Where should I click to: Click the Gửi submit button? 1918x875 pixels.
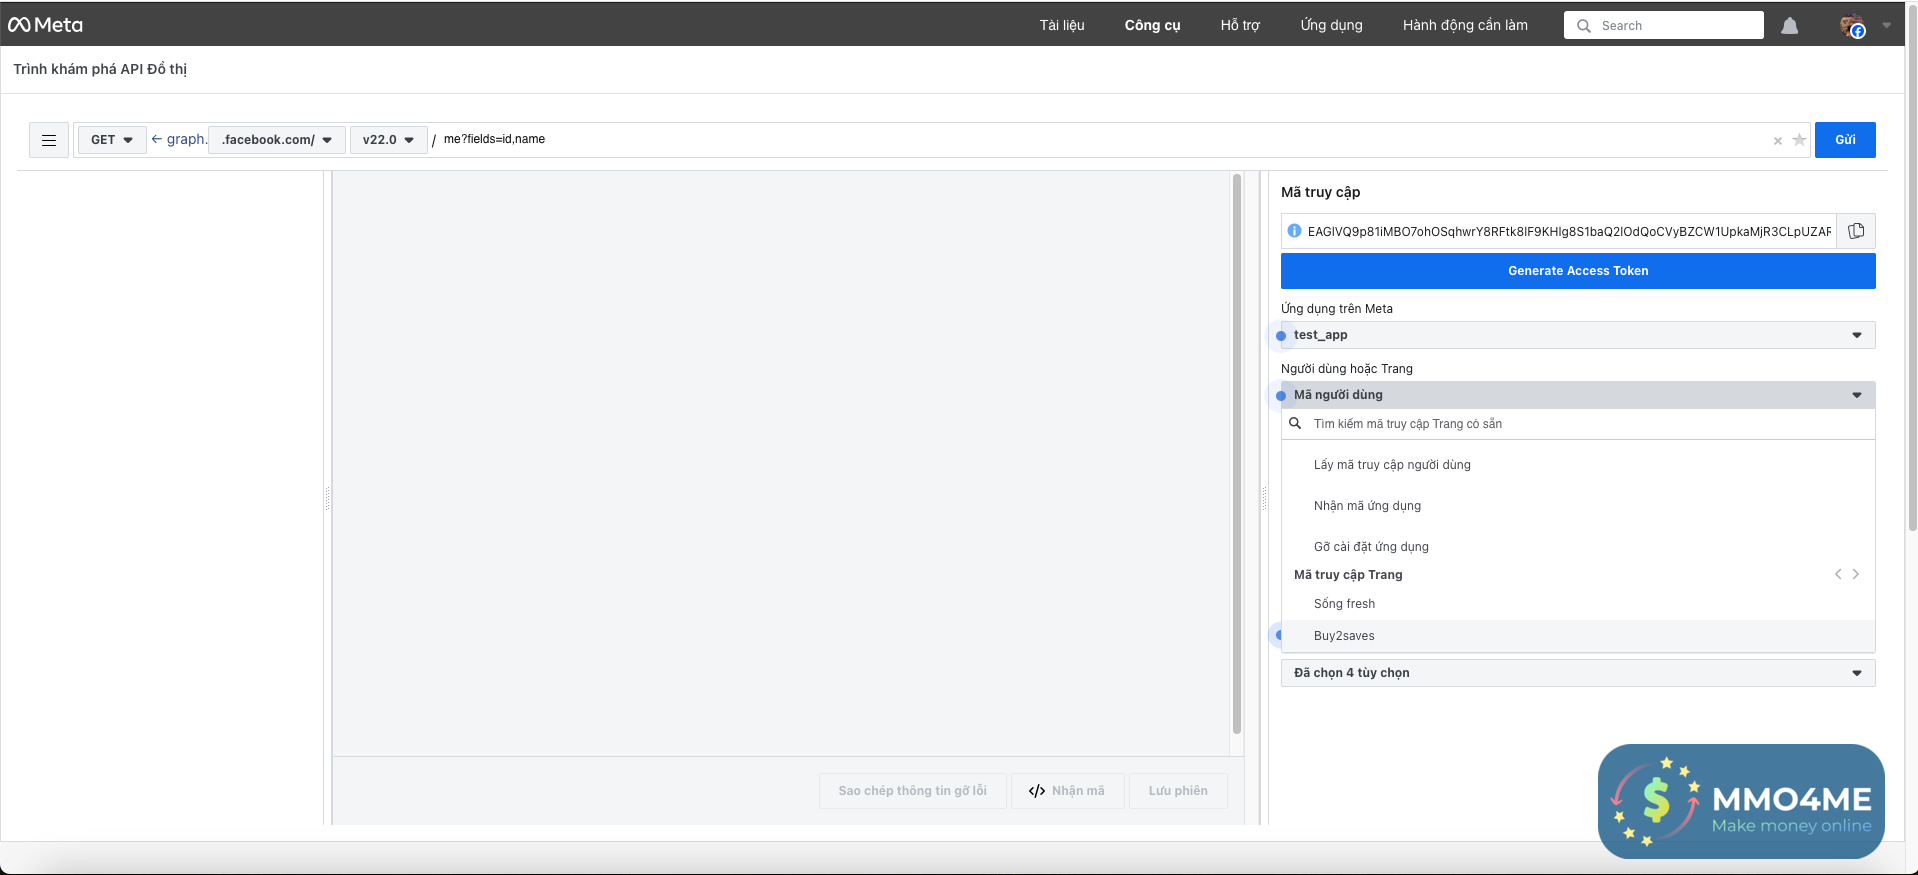point(1845,140)
